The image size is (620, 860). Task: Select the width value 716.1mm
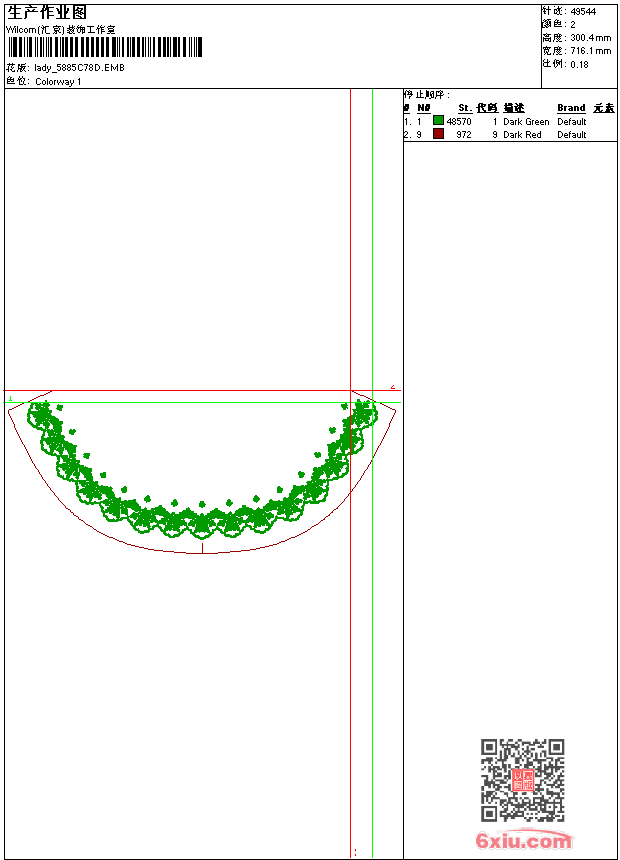tap(590, 51)
